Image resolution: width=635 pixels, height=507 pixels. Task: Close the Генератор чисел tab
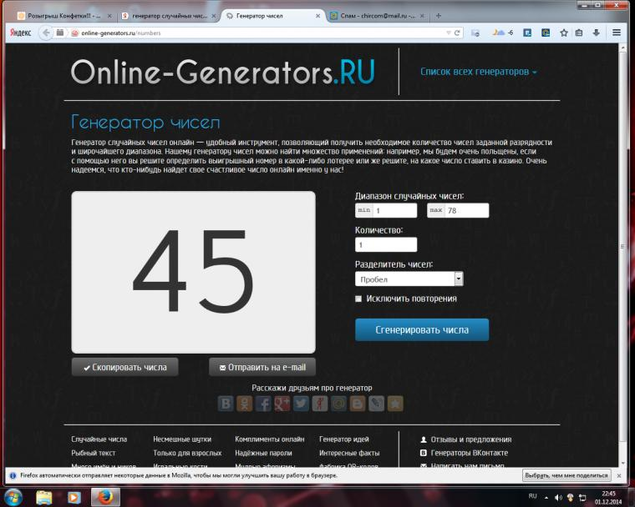(x=318, y=16)
